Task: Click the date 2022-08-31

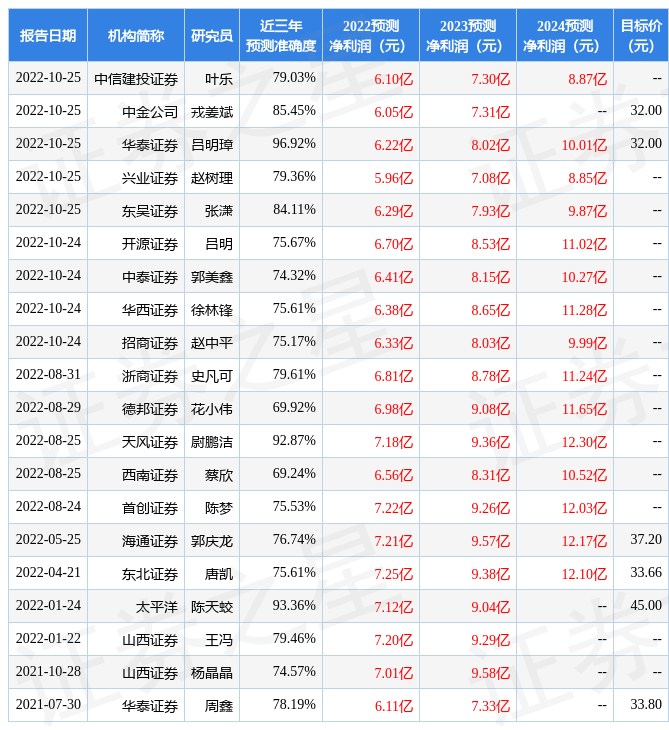Action: (48, 374)
